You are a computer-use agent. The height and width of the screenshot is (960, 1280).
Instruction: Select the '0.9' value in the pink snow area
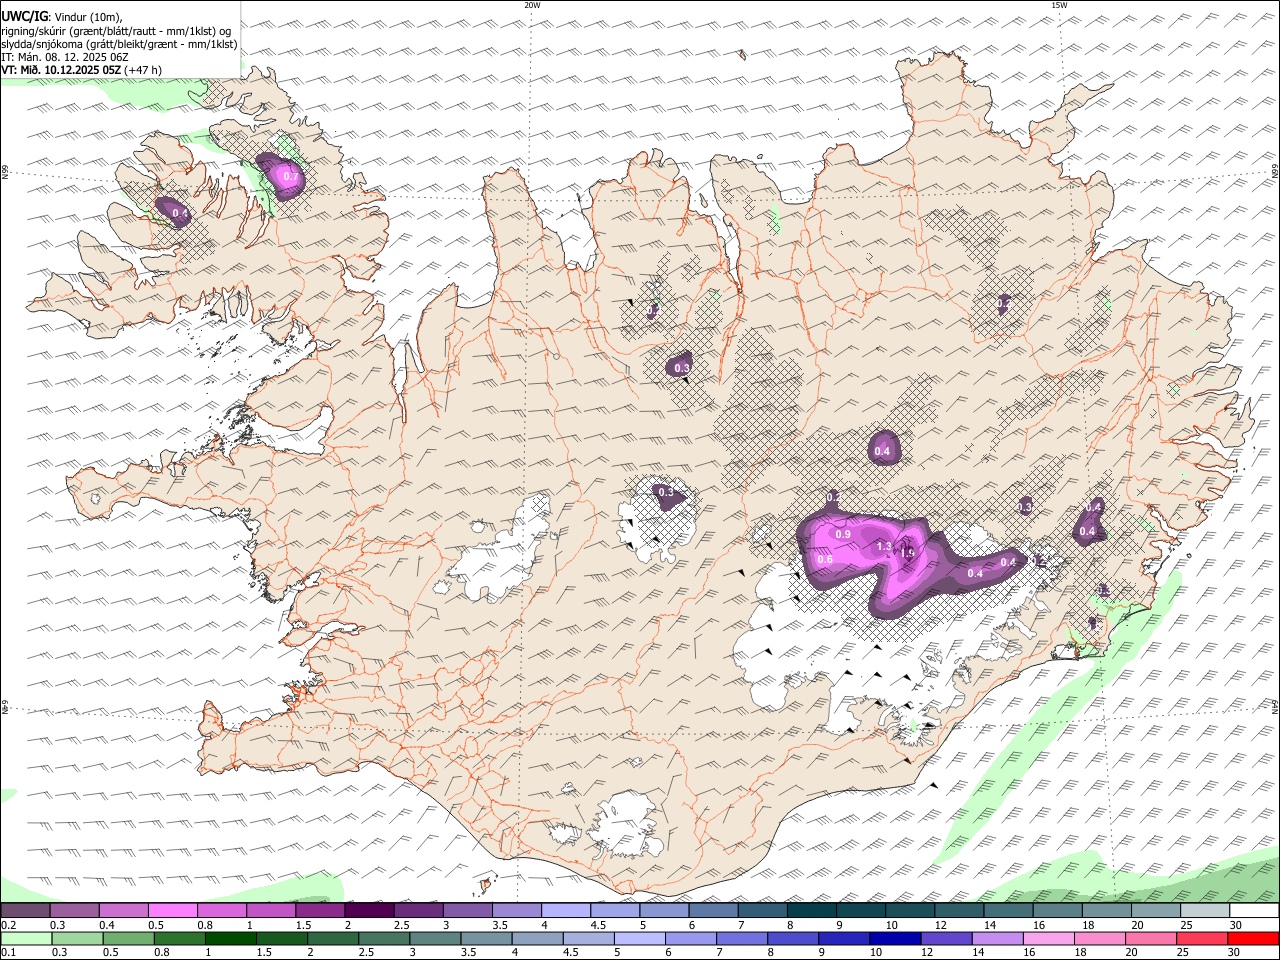pos(843,535)
